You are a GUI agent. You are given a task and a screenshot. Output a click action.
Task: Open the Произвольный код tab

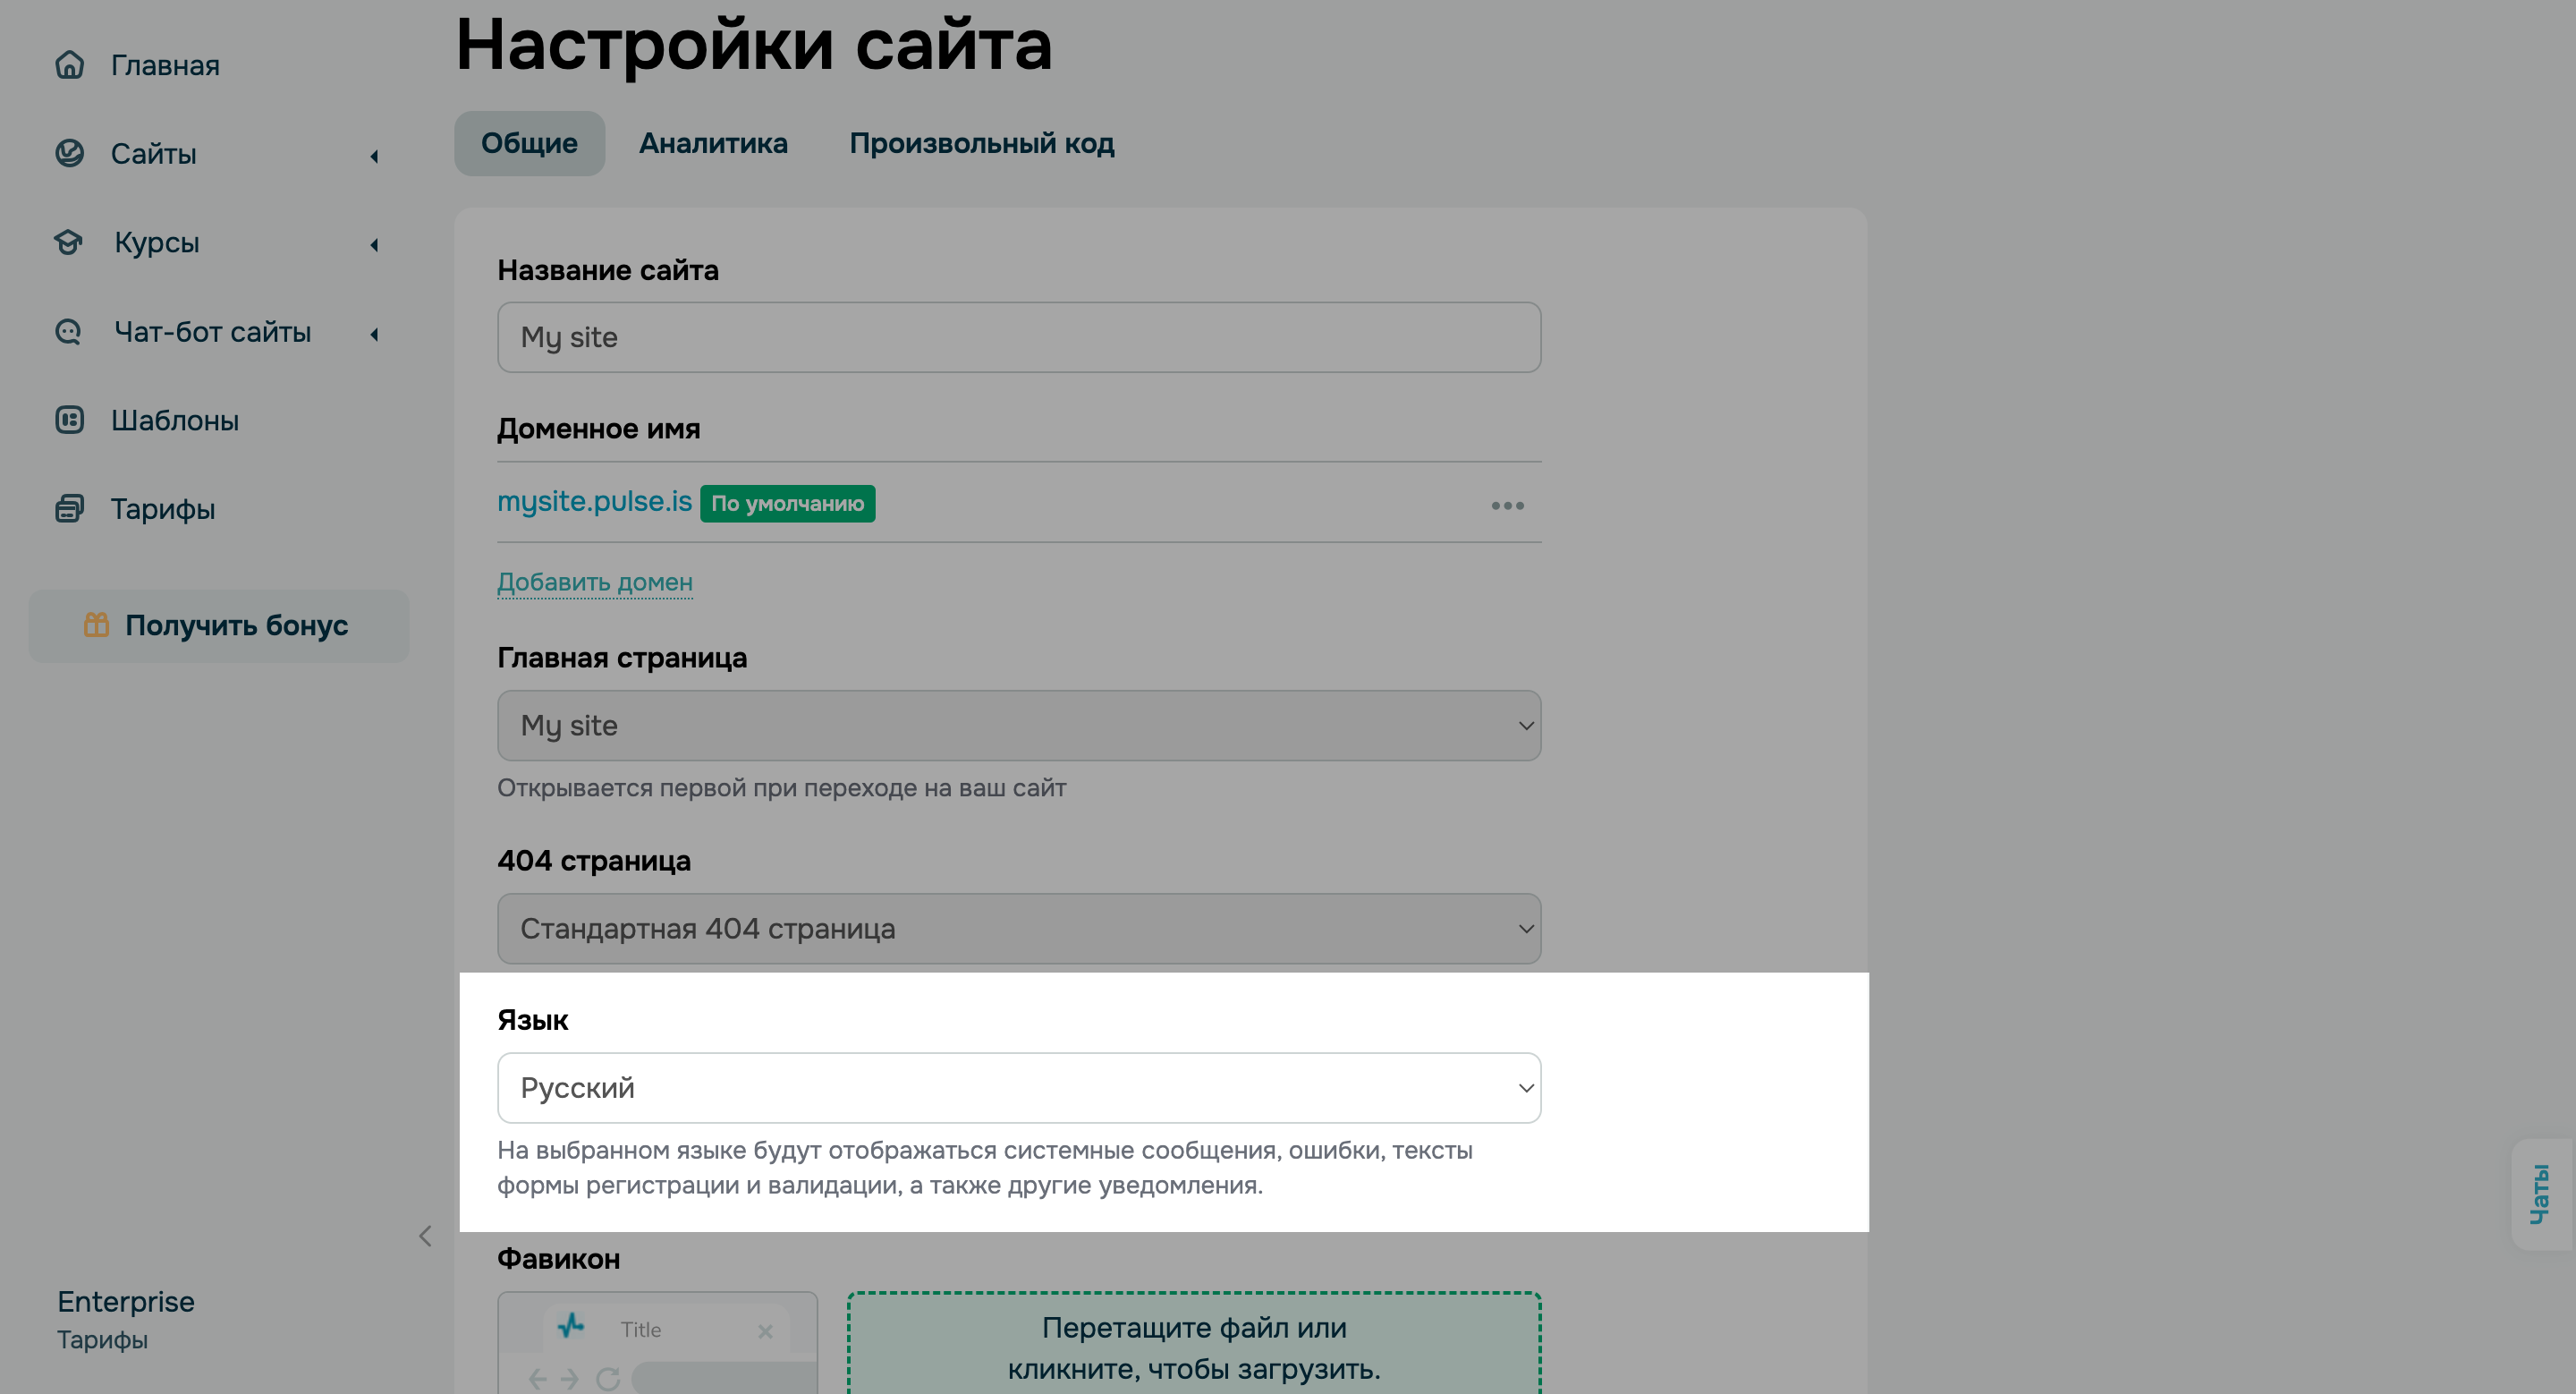983,143
